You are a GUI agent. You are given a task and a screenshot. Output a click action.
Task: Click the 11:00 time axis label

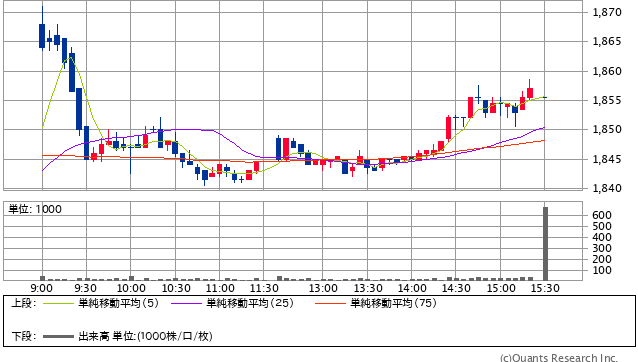click(x=220, y=288)
